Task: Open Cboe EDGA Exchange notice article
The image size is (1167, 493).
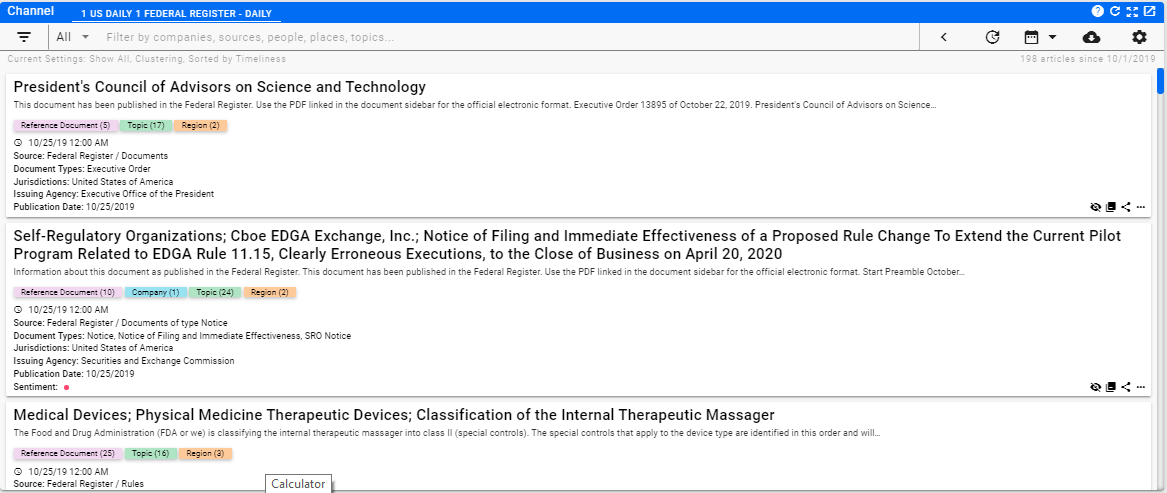Action: point(567,245)
